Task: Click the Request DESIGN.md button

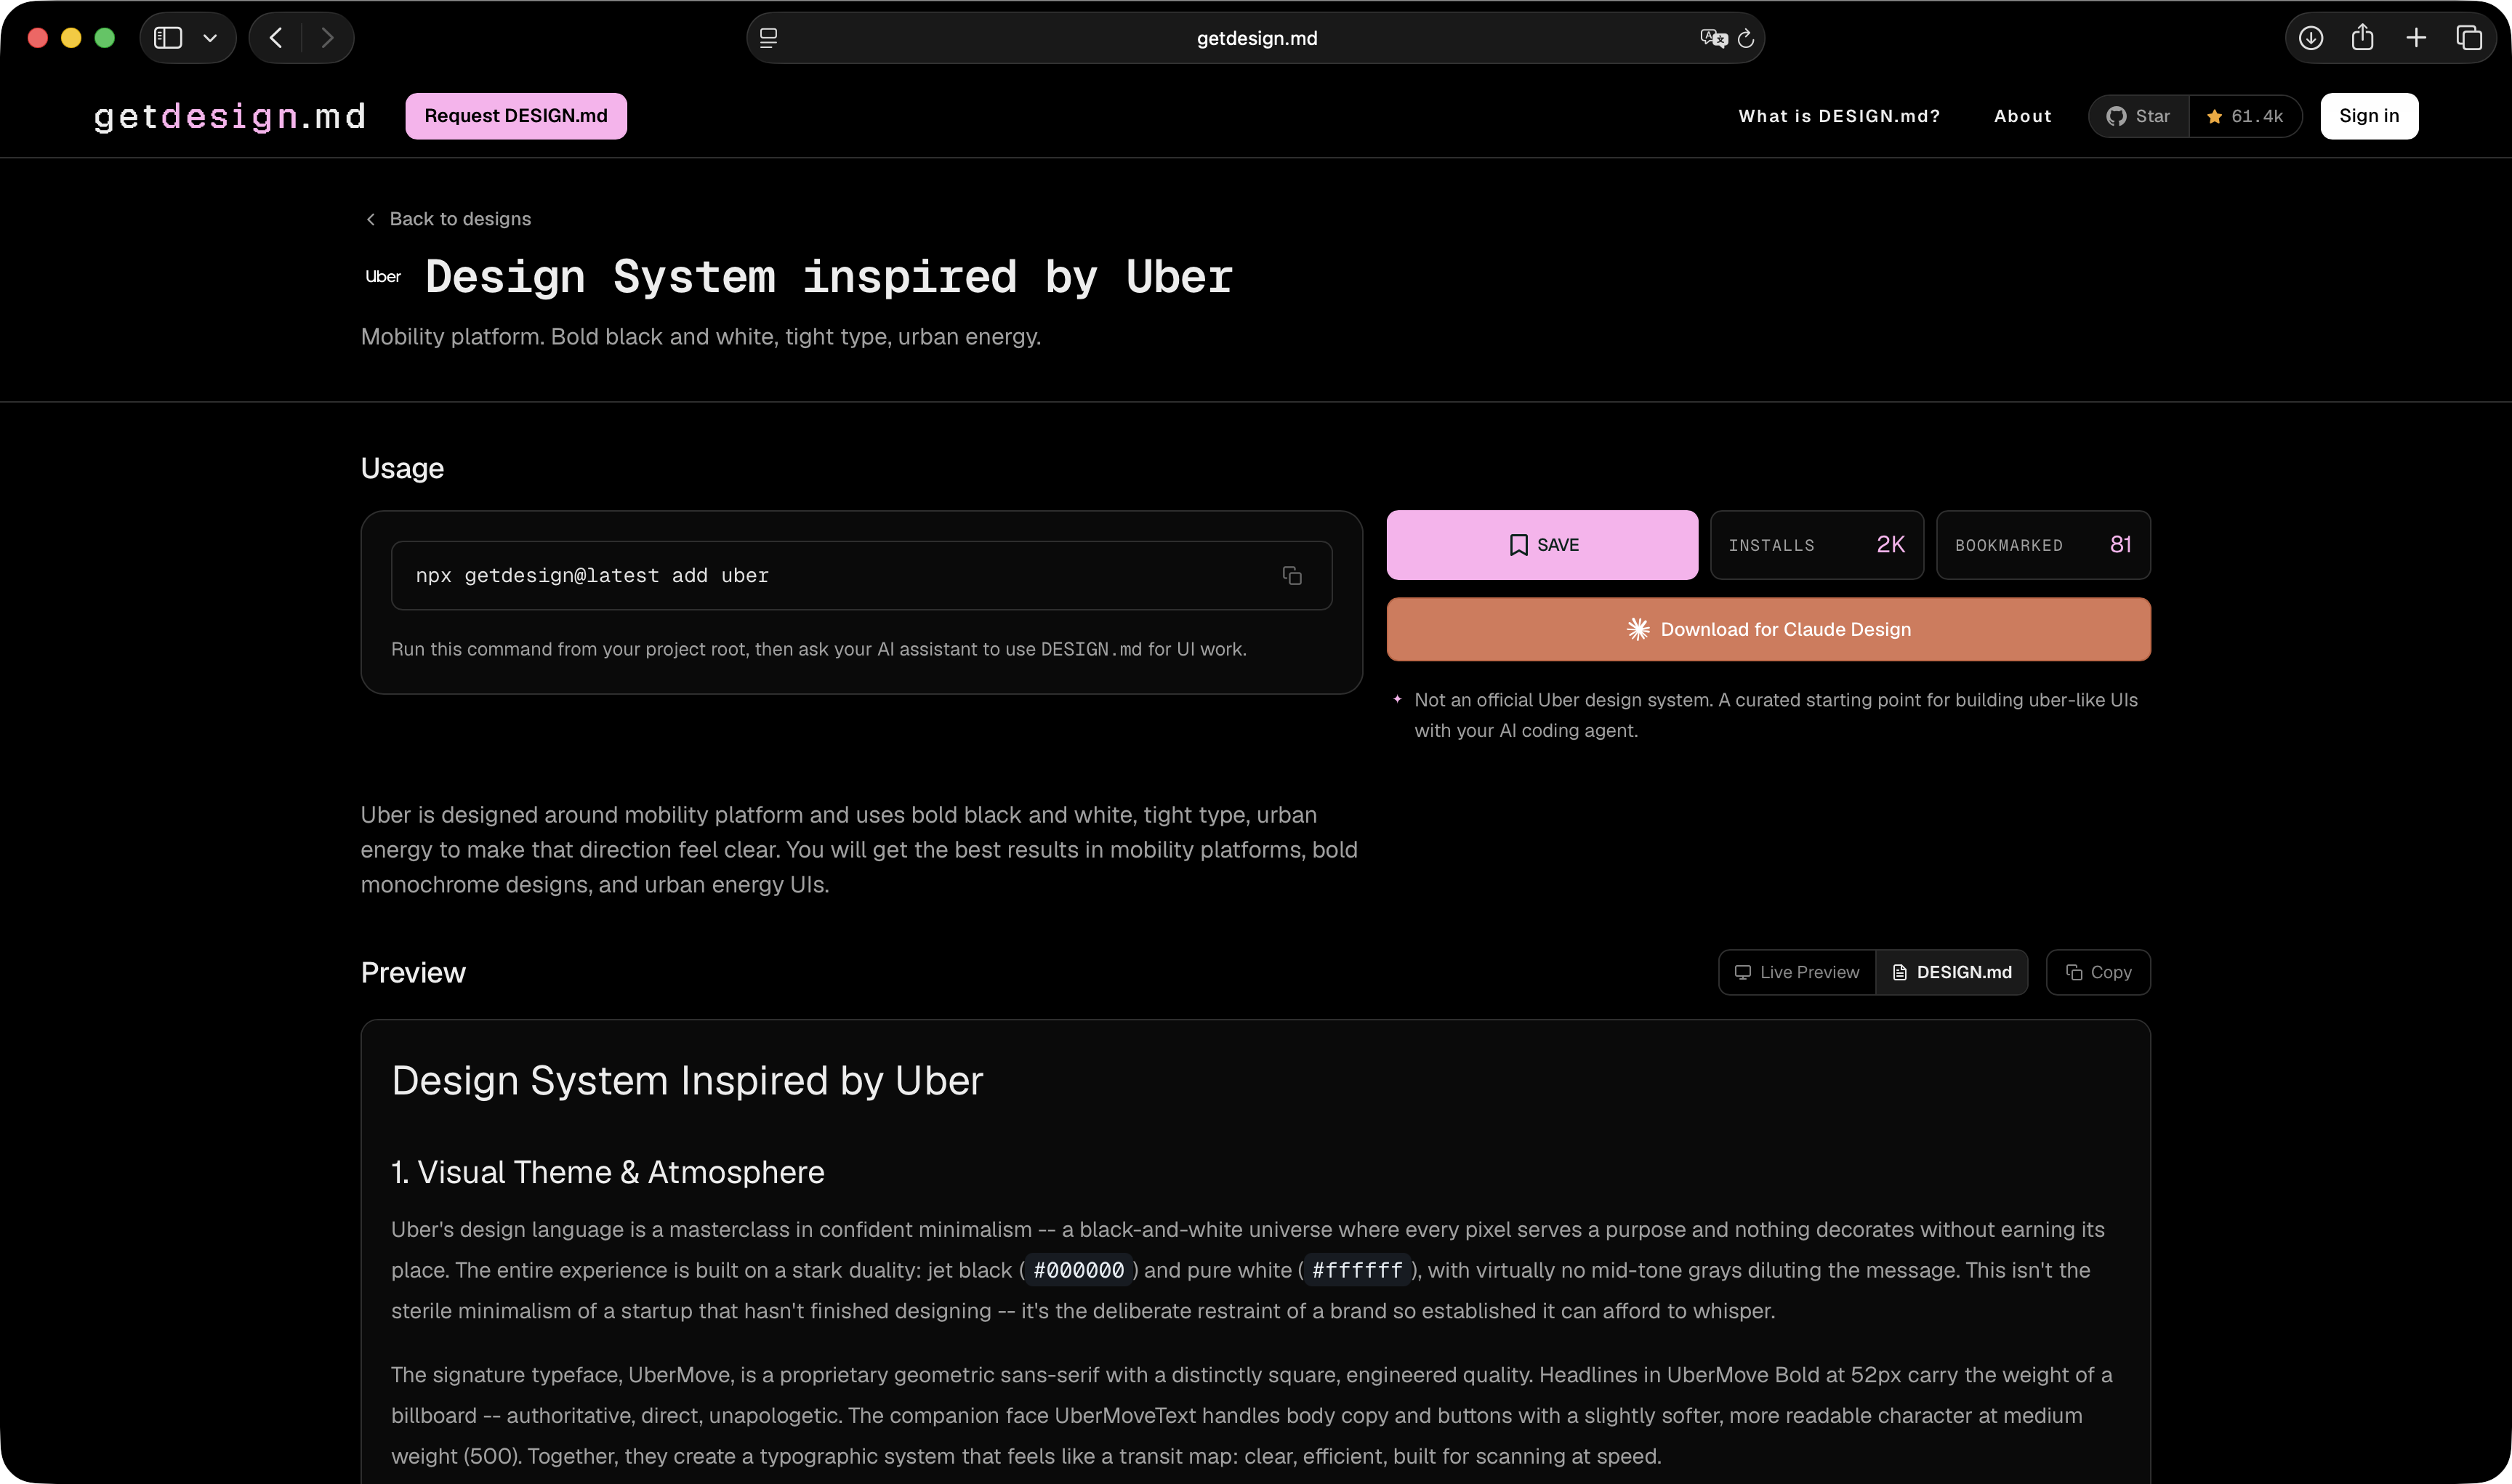Action: coord(516,116)
